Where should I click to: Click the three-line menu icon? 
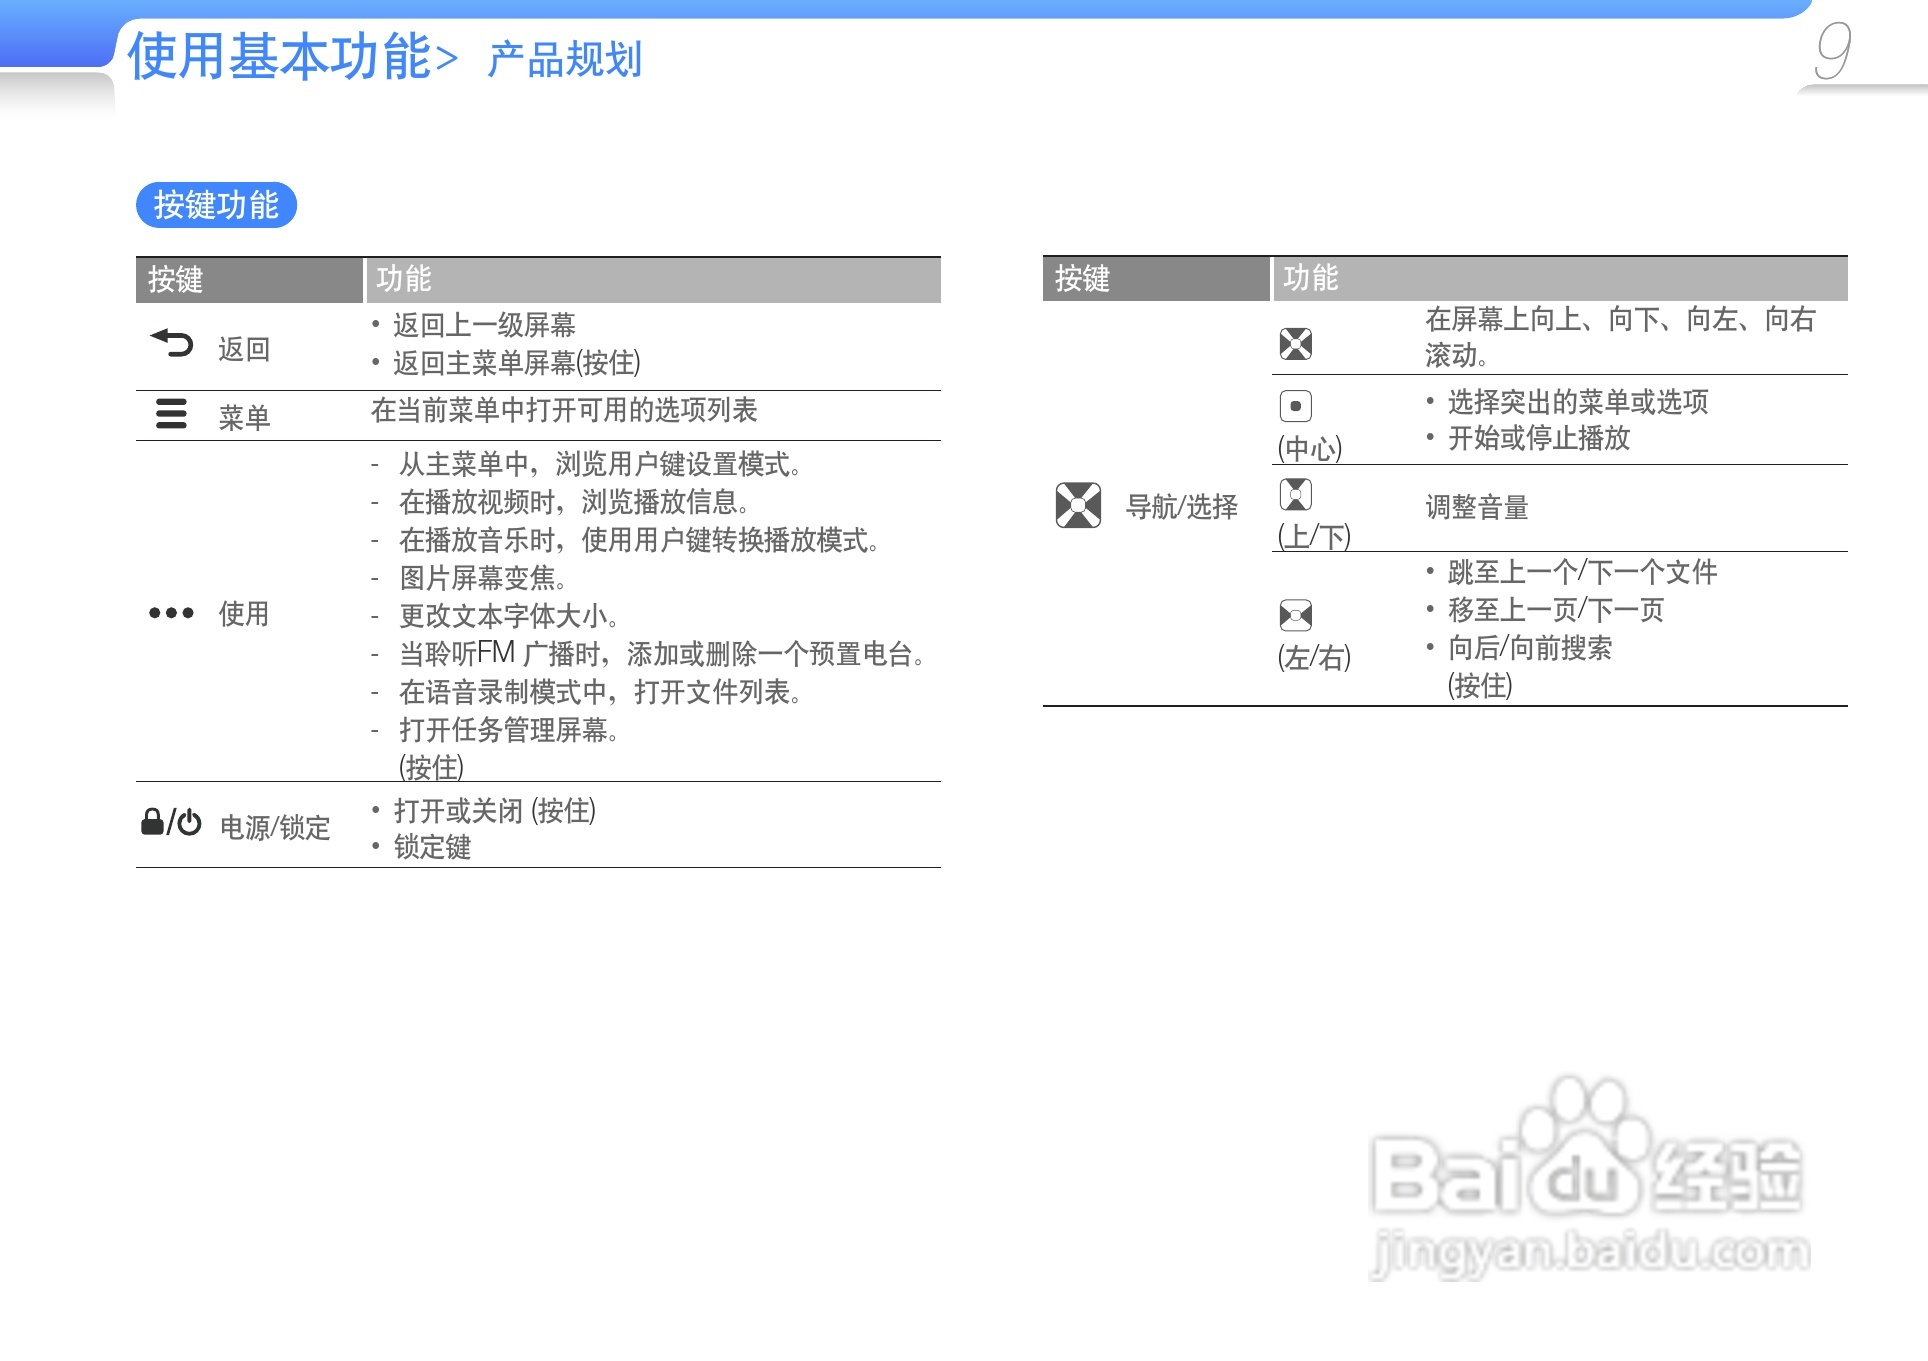point(171,413)
